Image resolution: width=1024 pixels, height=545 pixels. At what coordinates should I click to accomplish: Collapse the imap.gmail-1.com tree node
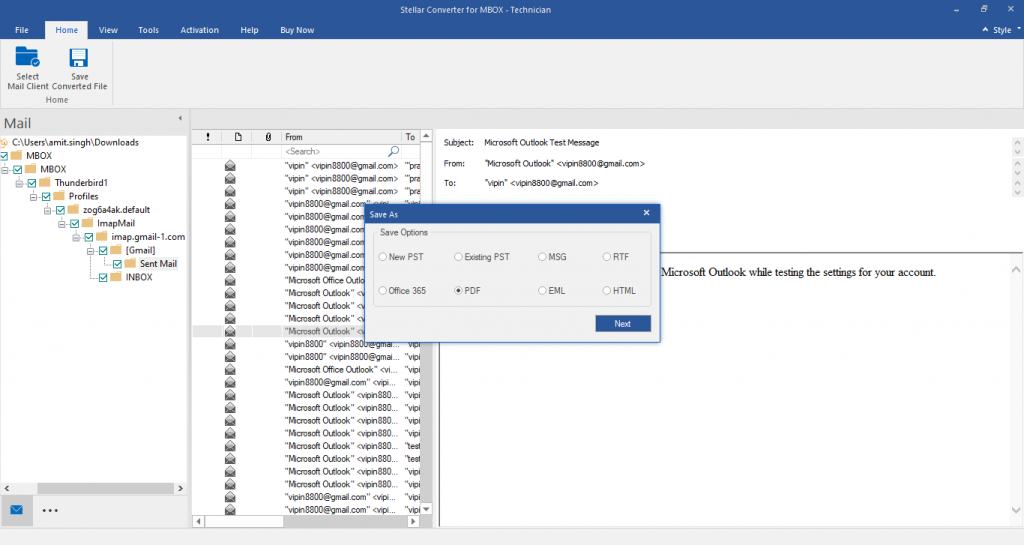coord(76,237)
